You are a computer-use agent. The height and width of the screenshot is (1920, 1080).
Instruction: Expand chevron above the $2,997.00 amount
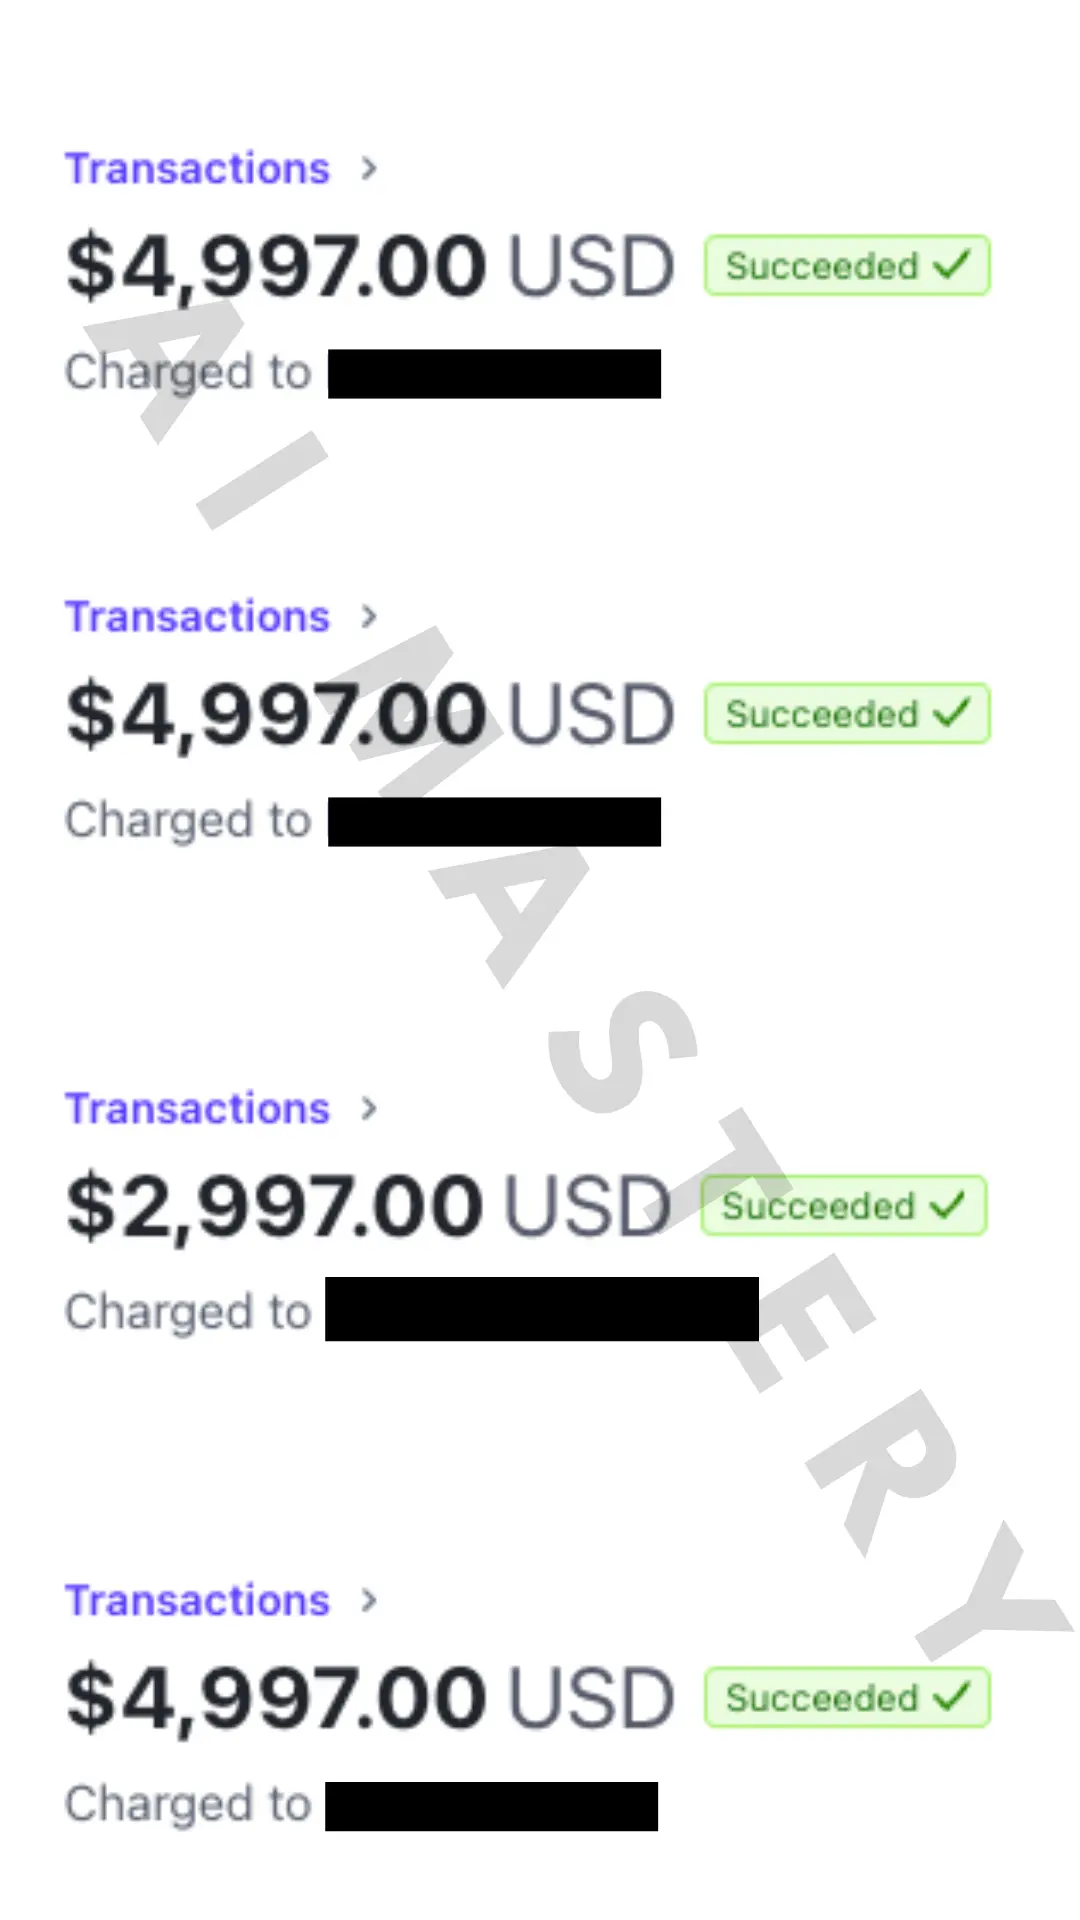(x=369, y=1109)
